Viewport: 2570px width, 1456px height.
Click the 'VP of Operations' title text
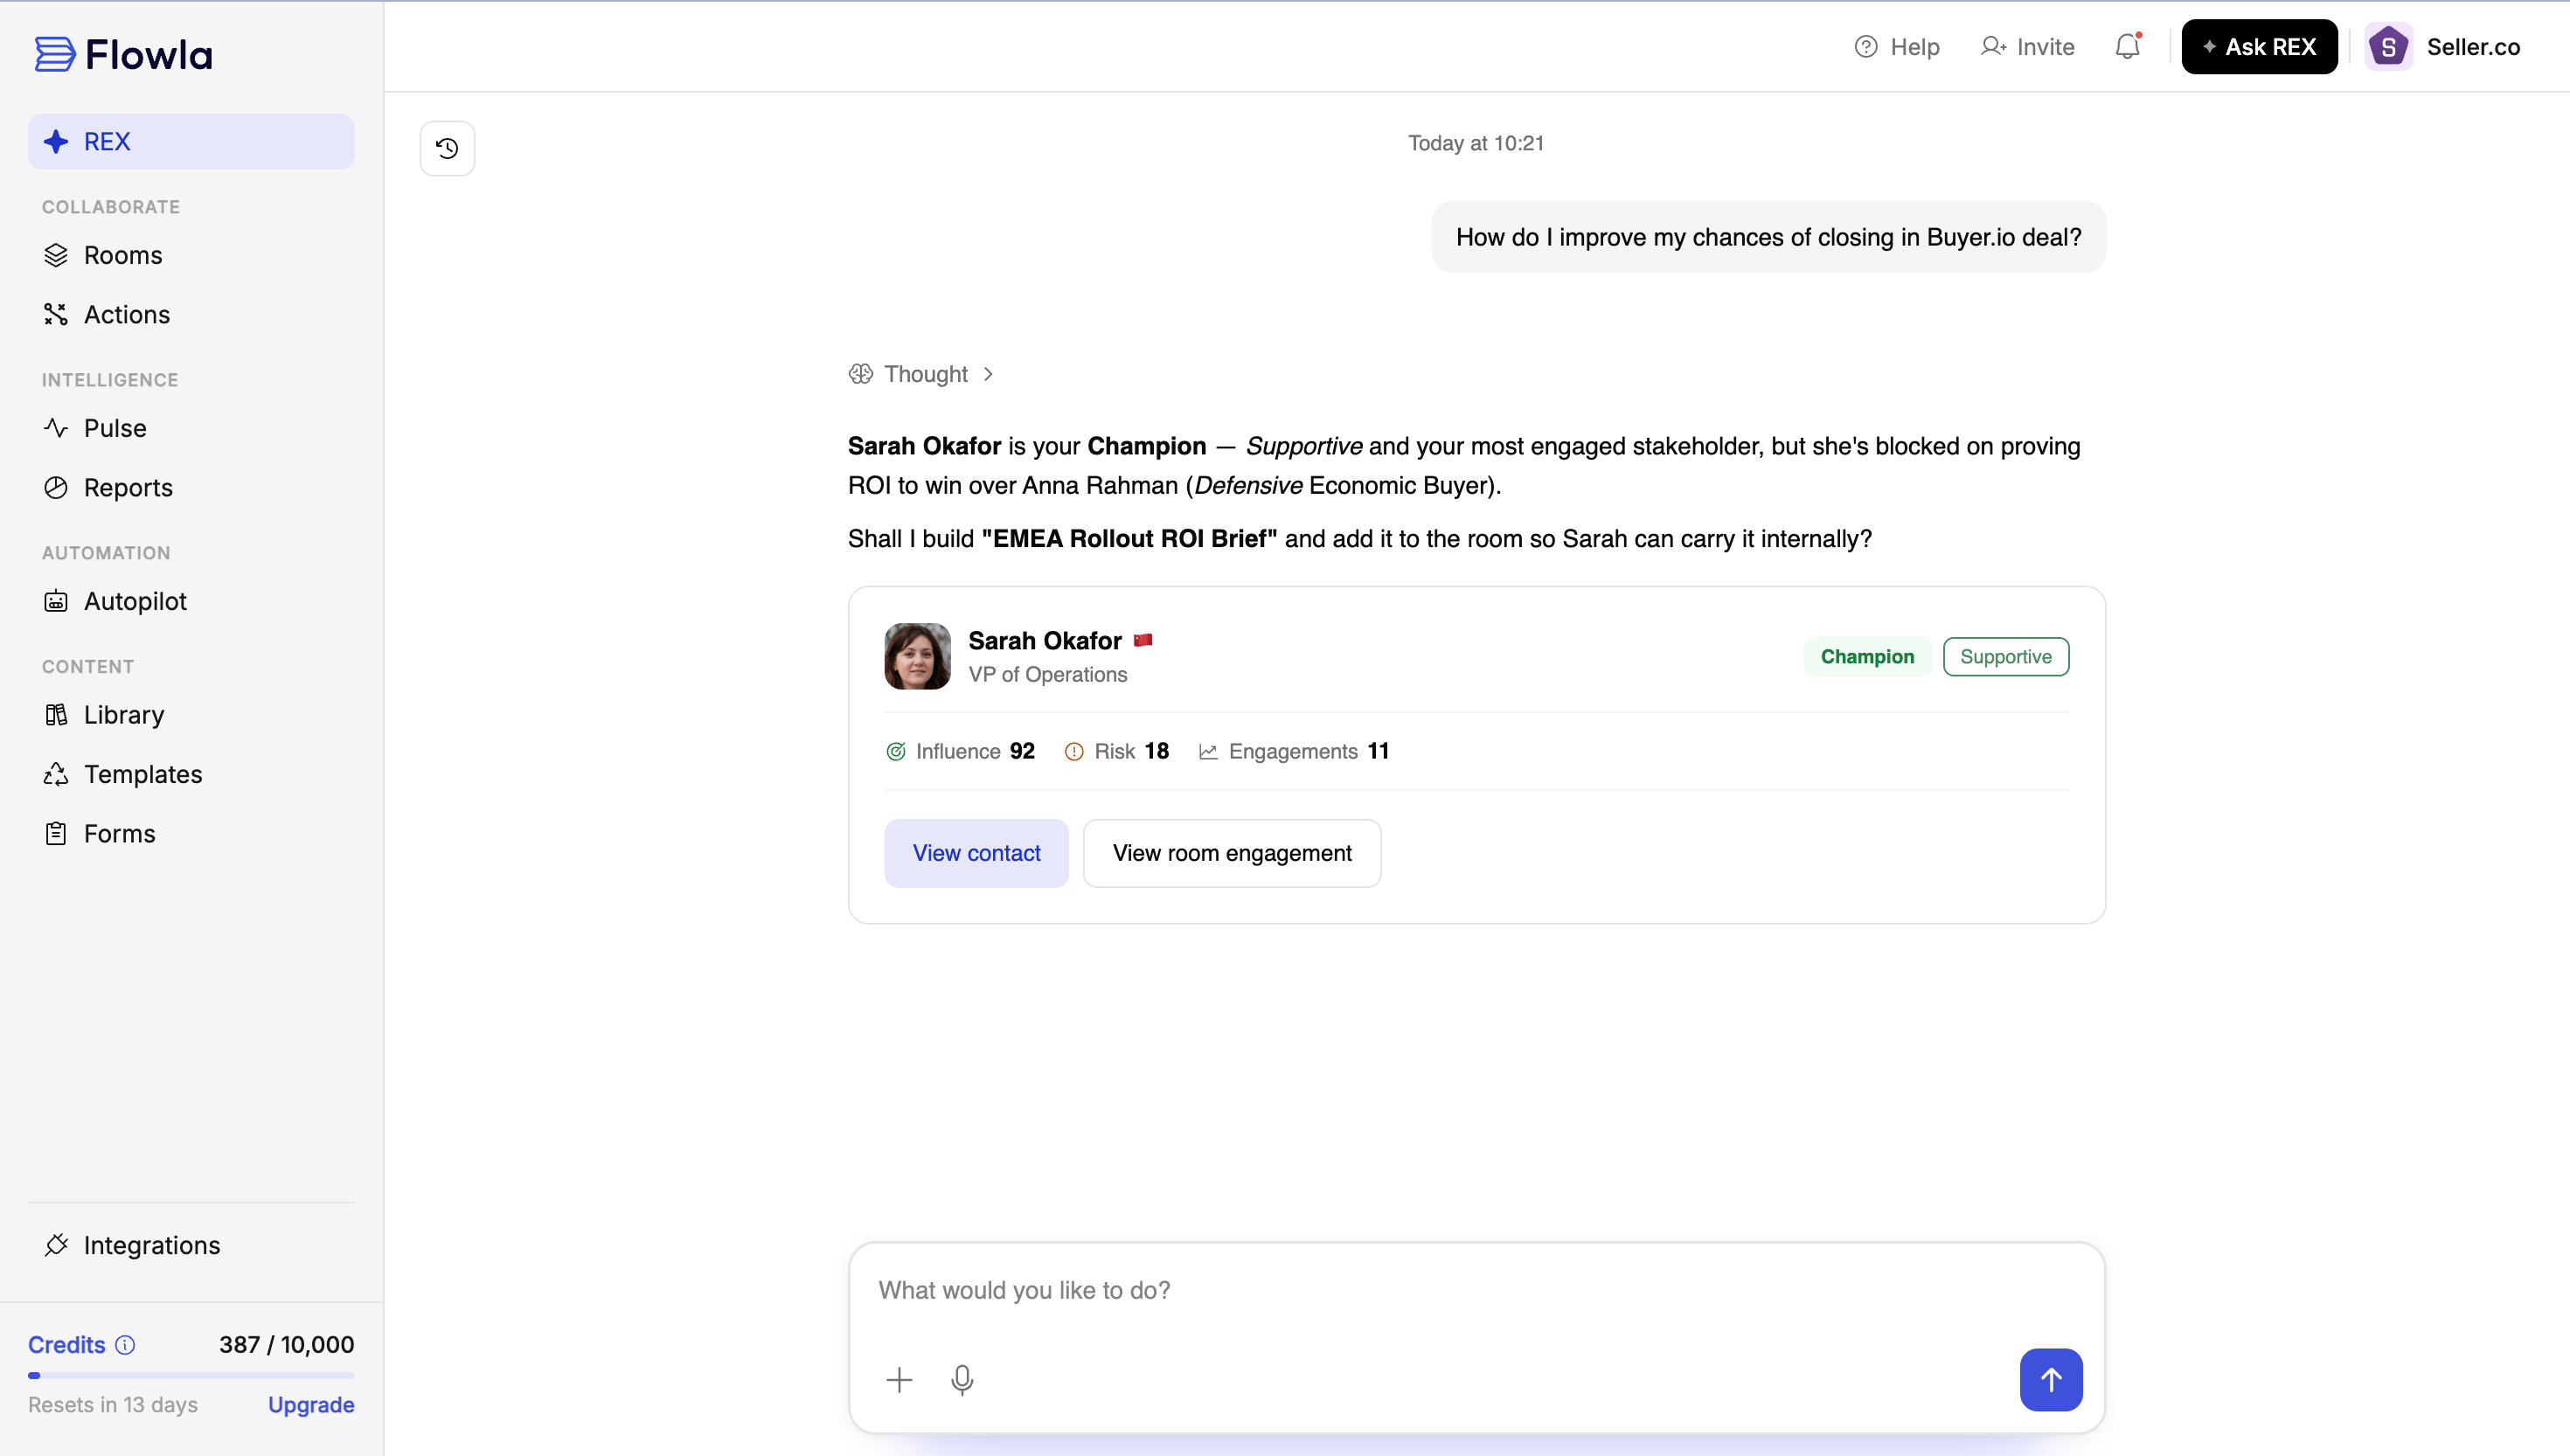point(1047,674)
